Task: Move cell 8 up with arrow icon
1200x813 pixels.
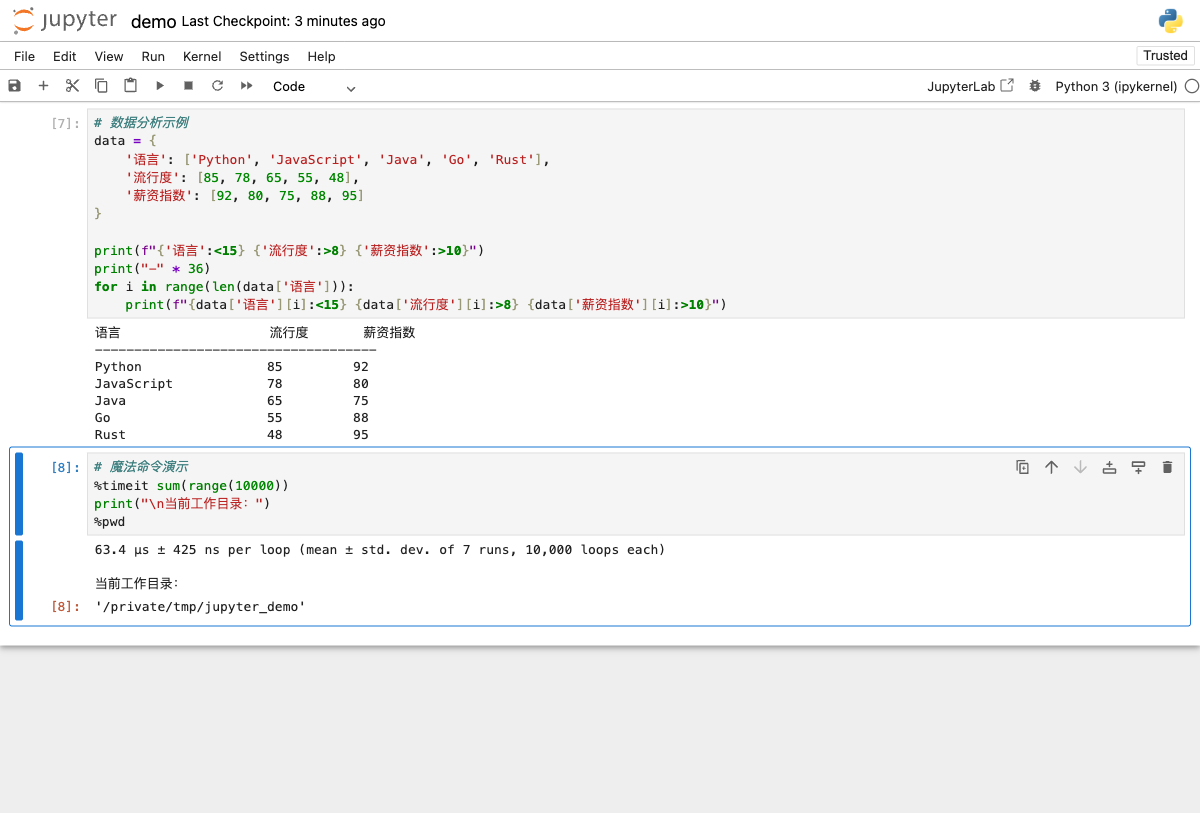Action: point(1051,467)
